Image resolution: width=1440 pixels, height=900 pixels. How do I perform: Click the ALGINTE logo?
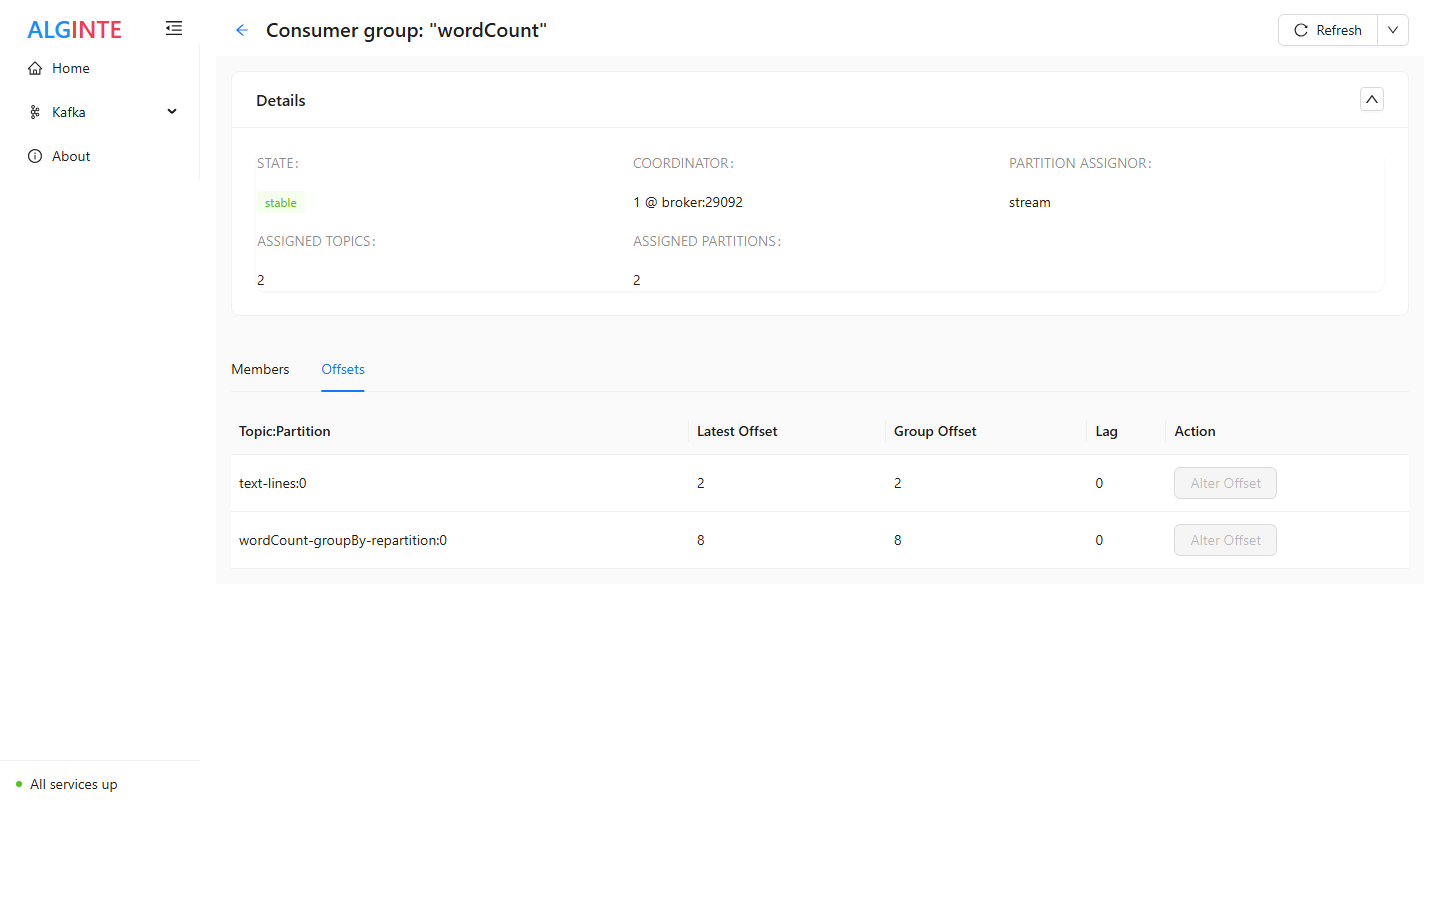tap(74, 30)
